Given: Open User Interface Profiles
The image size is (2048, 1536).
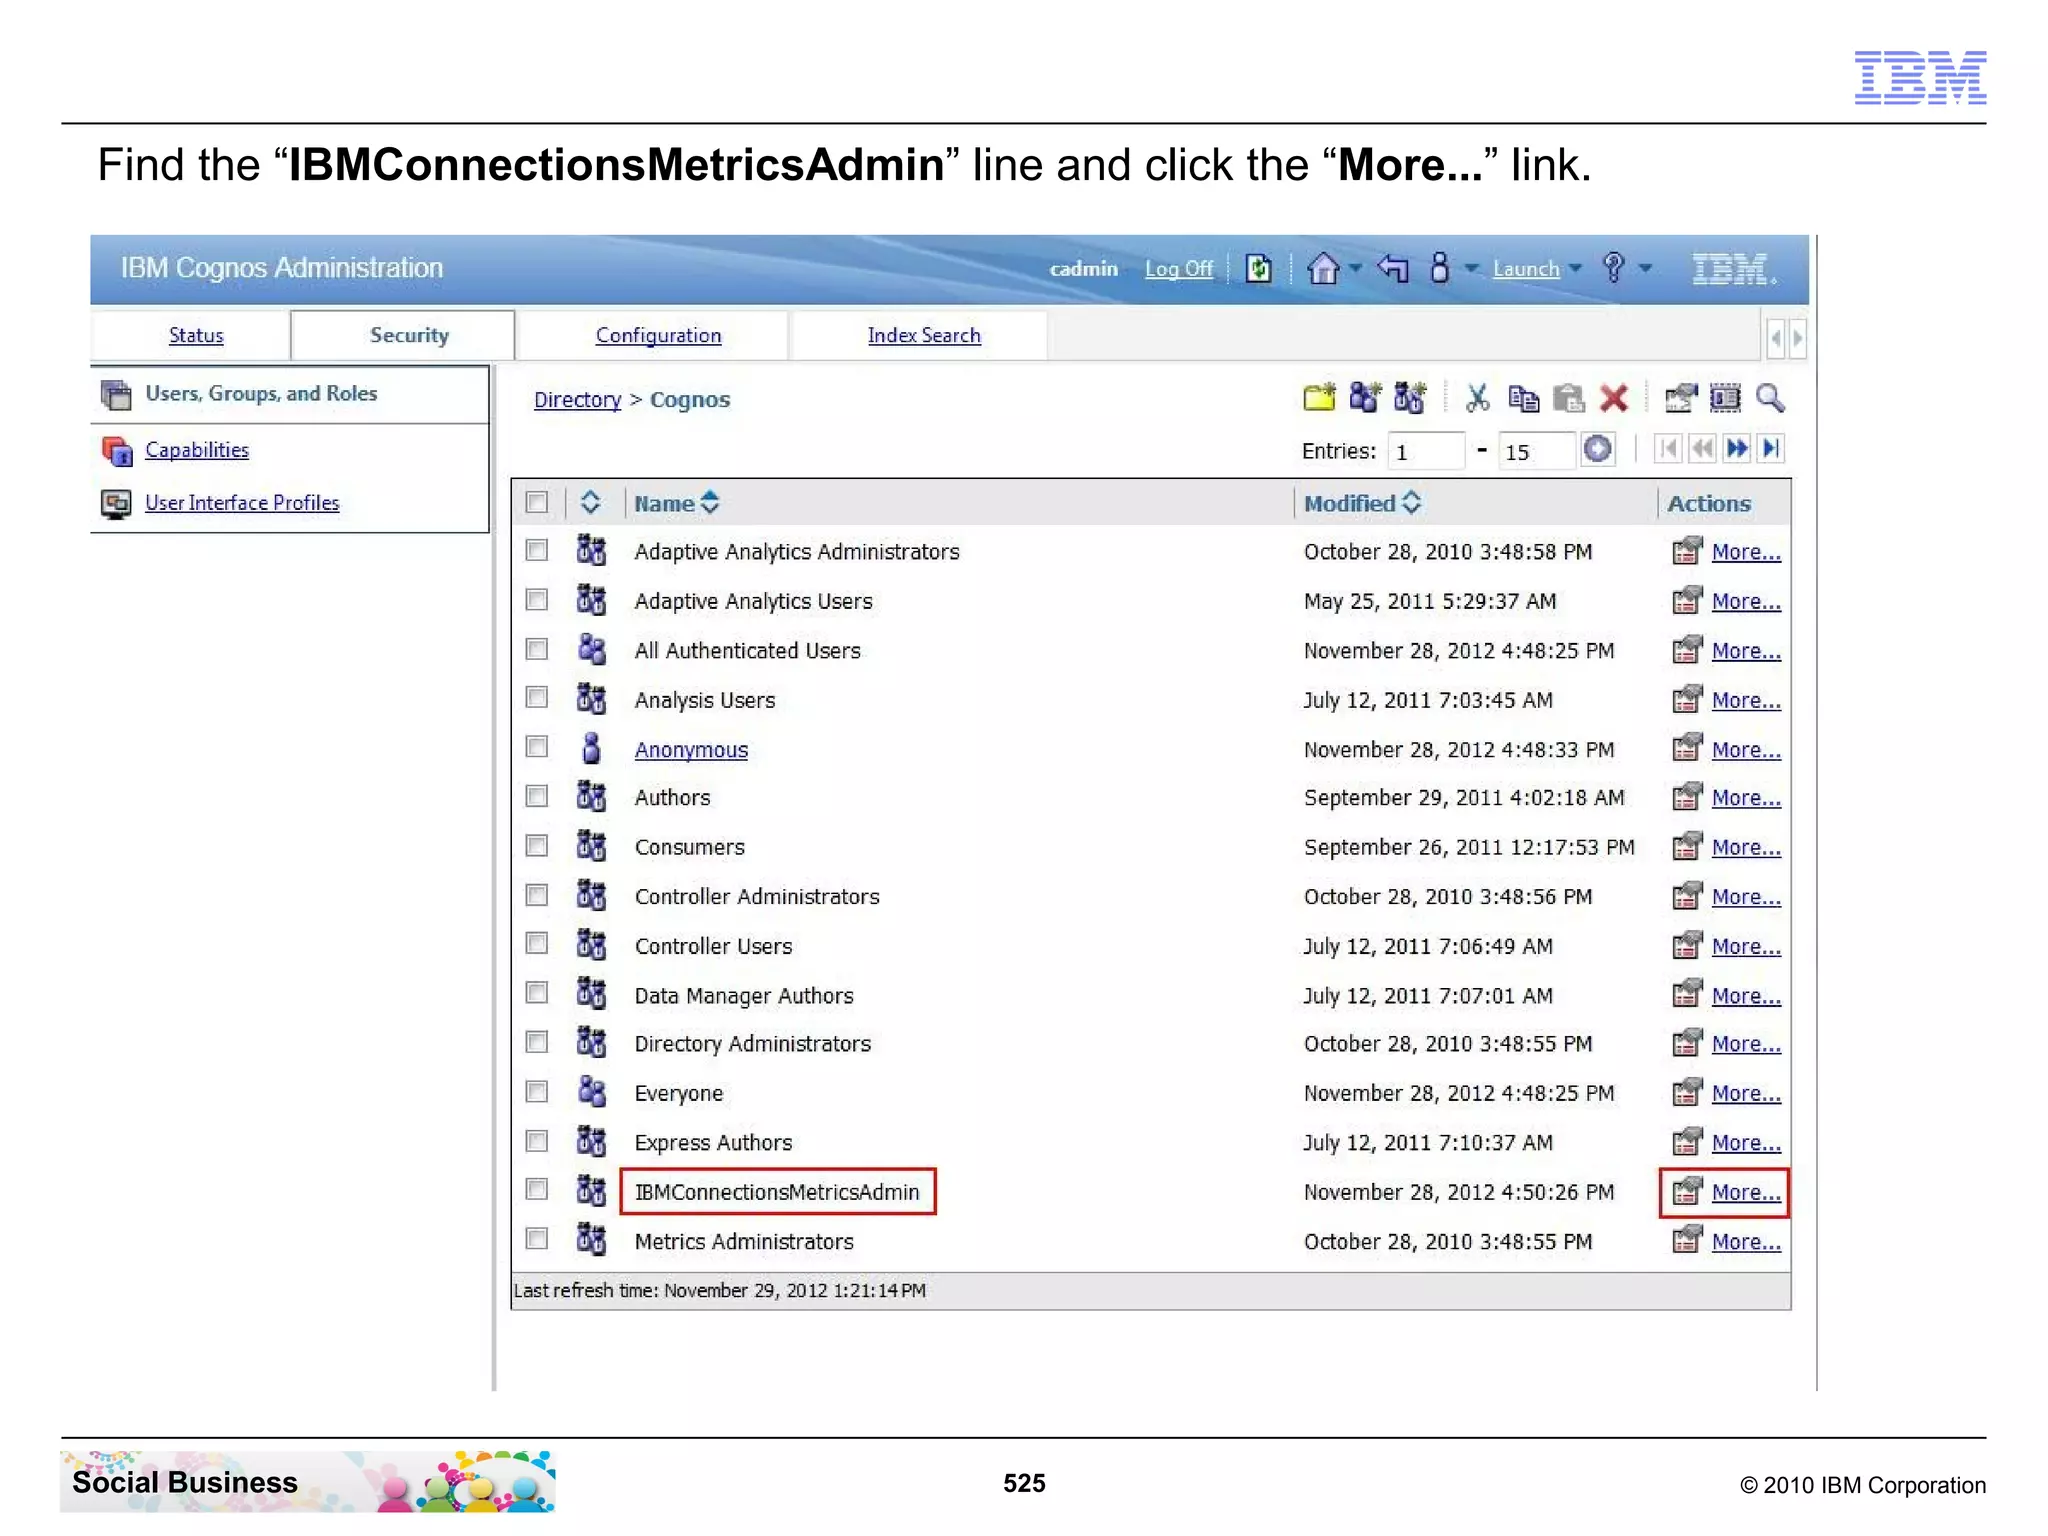Looking at the screenshot, I should click(242, 503).
